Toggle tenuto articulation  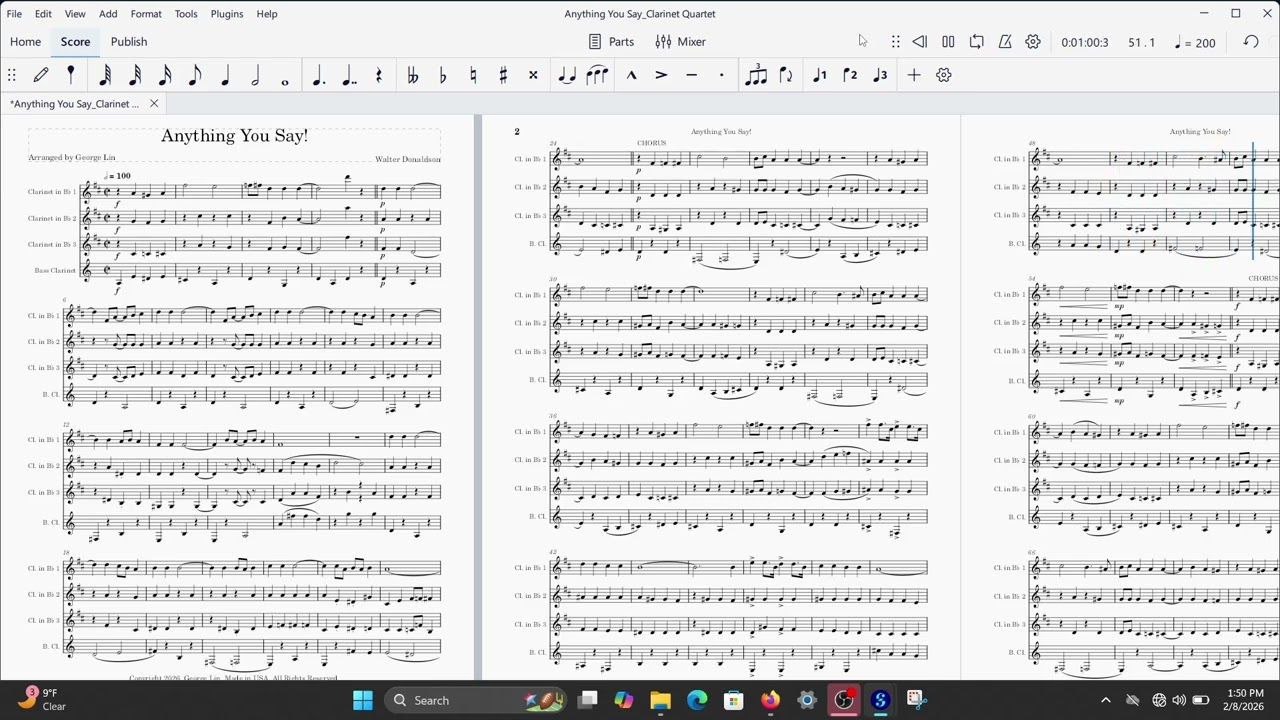pyautogui.click(x=691, y=75)
